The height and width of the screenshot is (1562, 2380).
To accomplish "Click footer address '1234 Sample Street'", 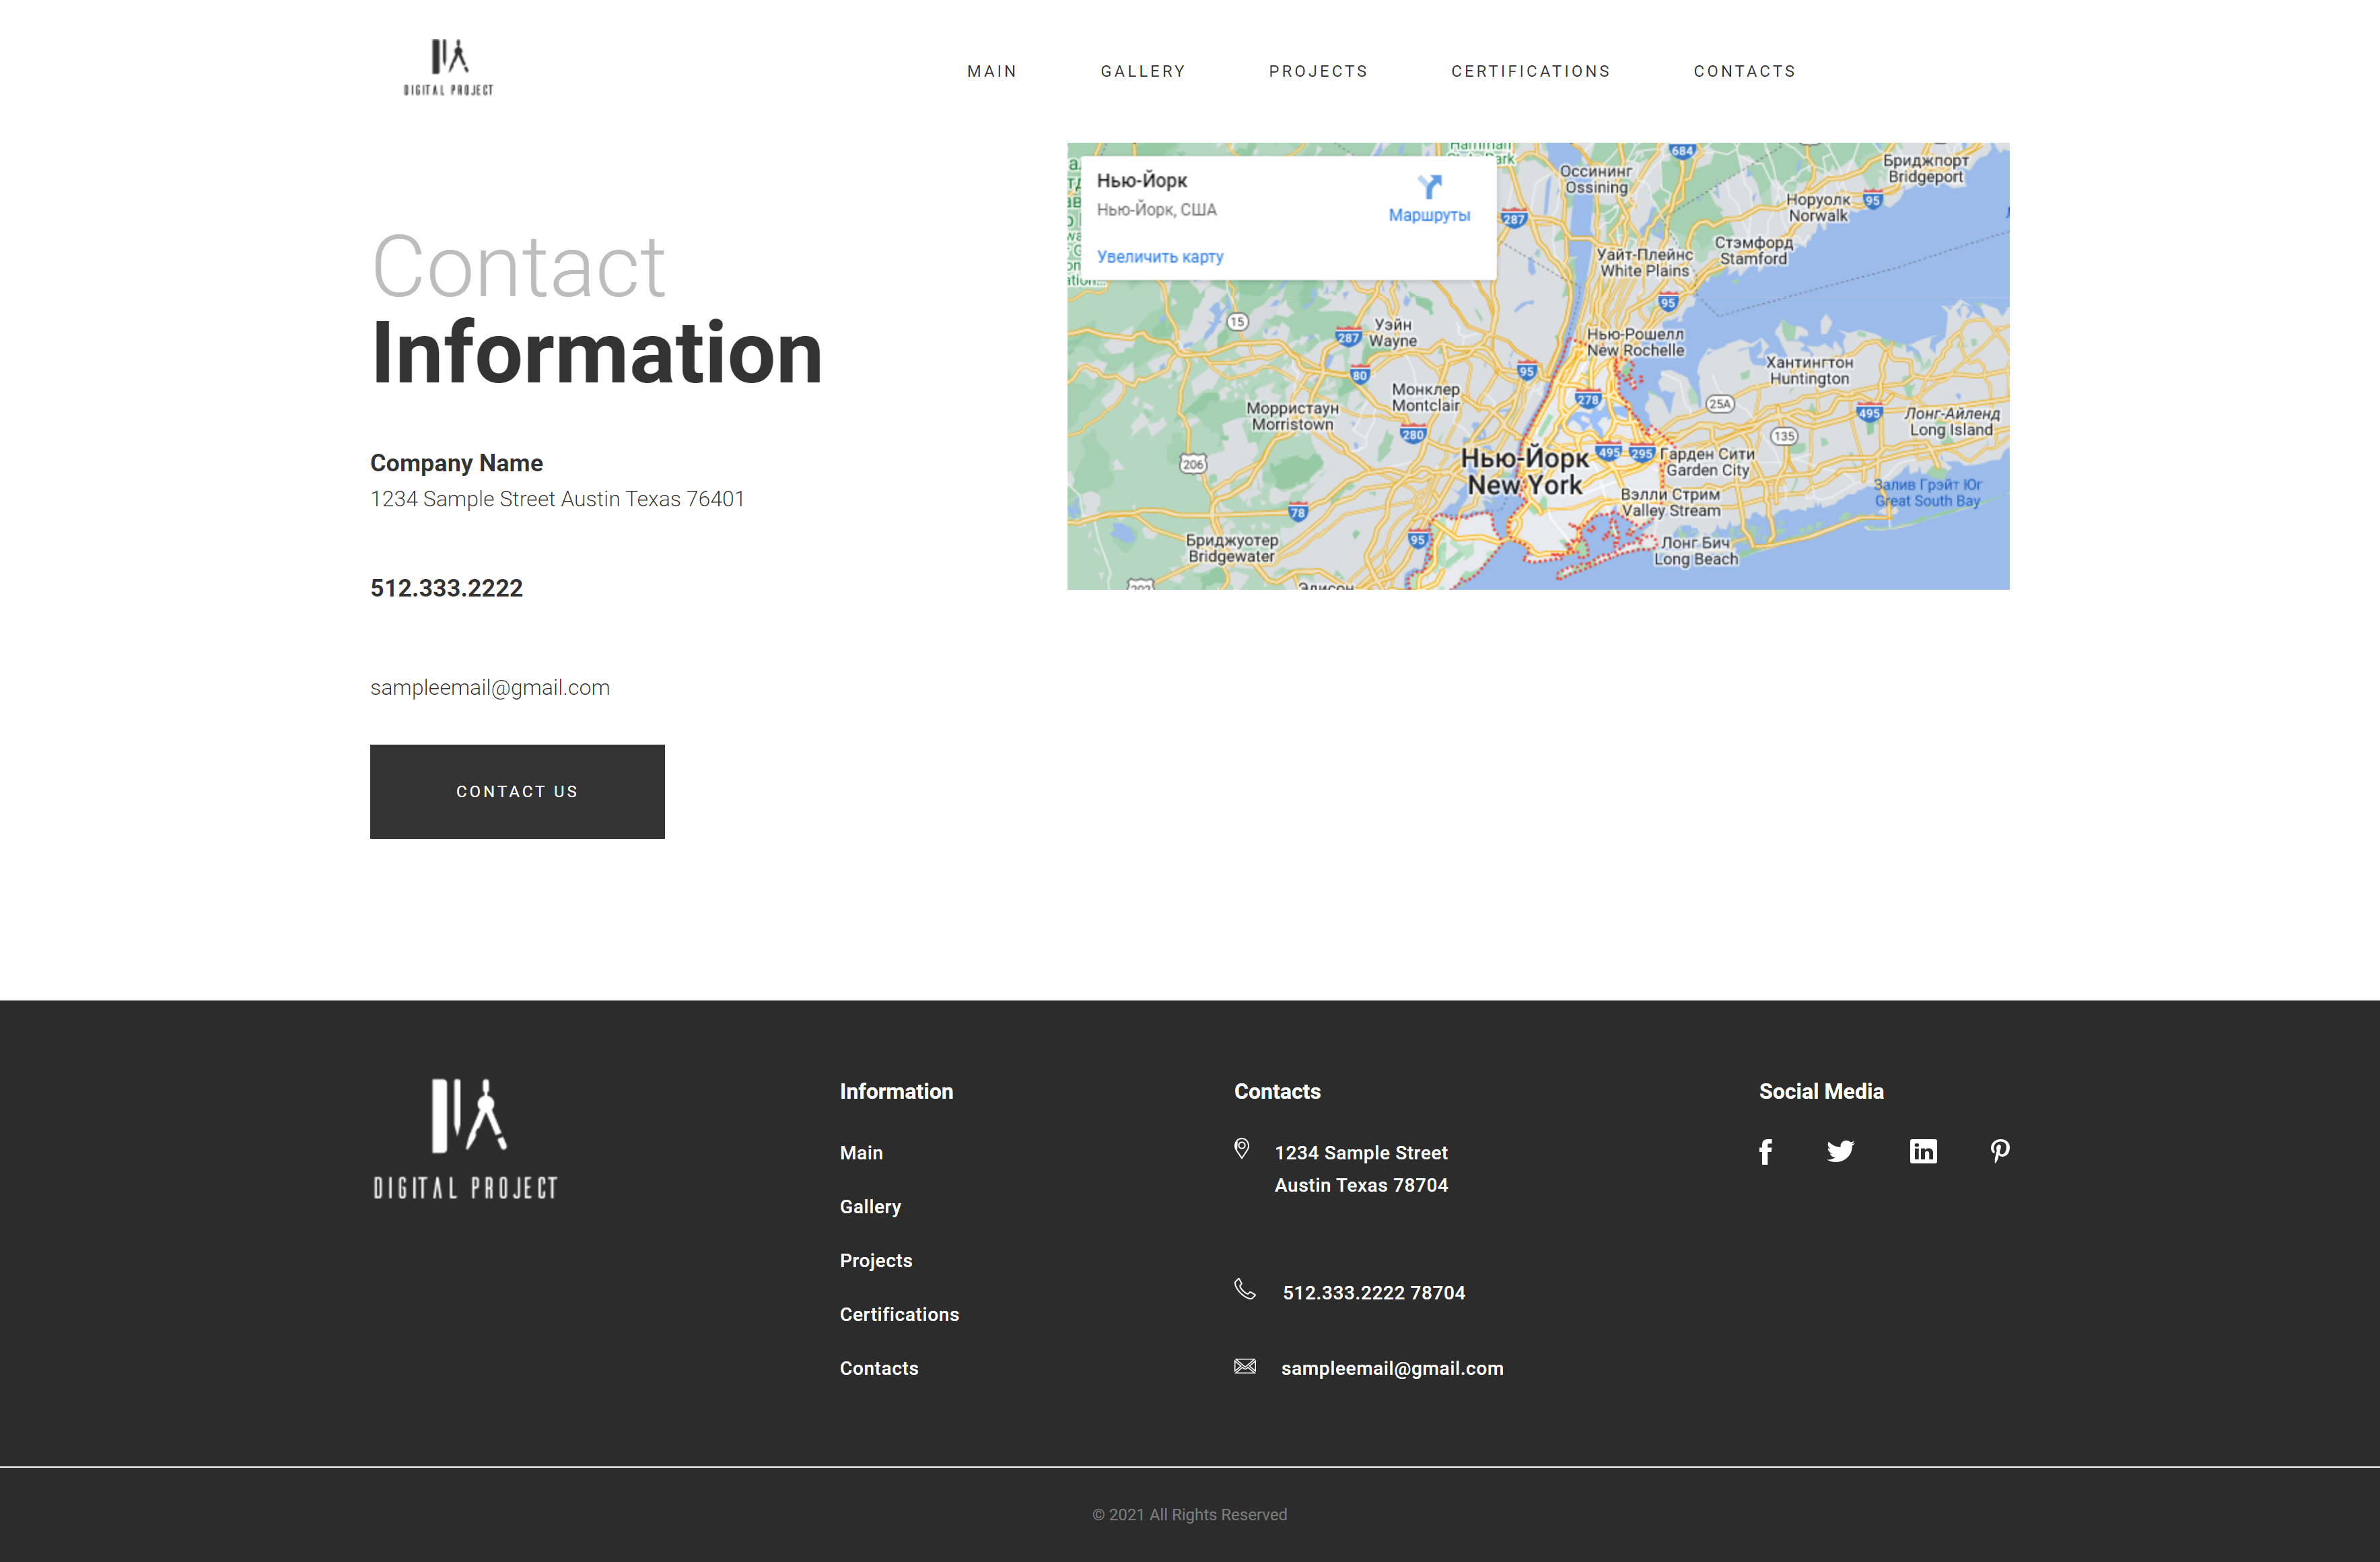I will 1361,1153.
